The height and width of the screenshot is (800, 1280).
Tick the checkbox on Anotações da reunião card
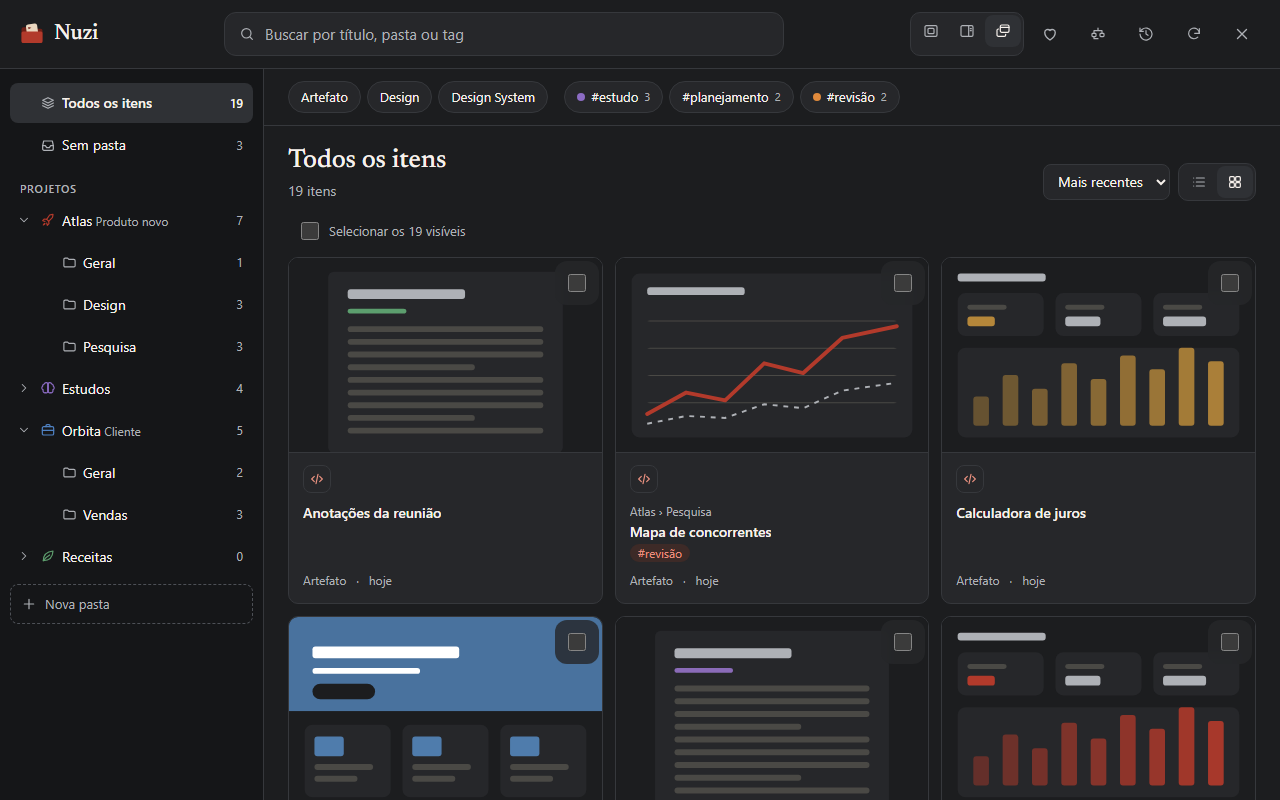point(577,283)
